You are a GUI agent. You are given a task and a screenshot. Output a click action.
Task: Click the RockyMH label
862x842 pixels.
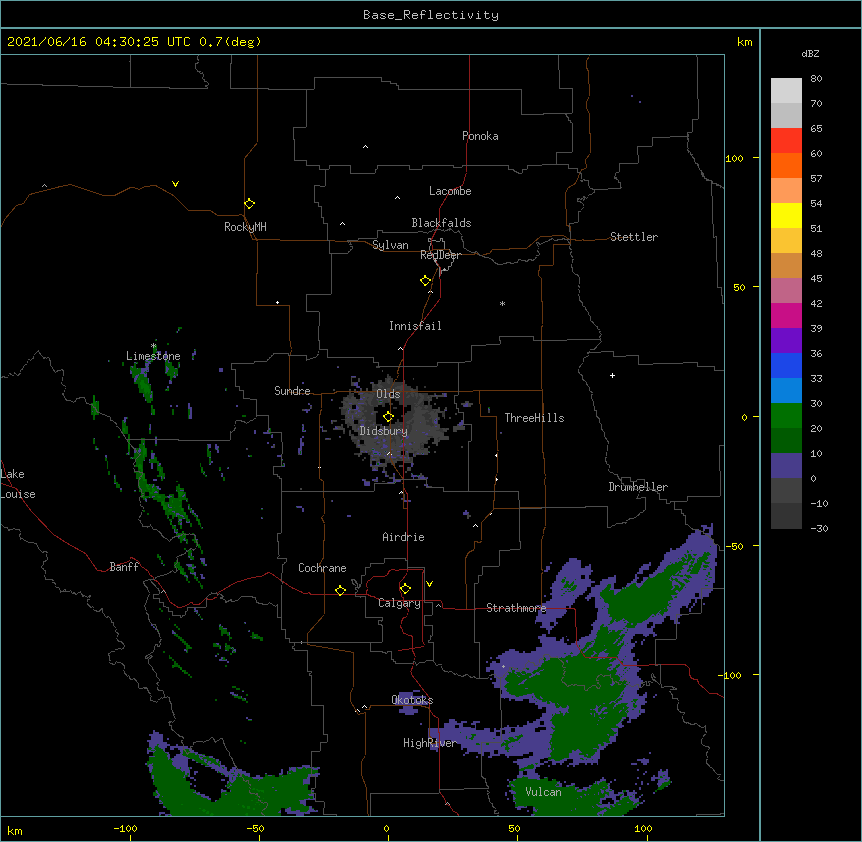tap(245, 227)
